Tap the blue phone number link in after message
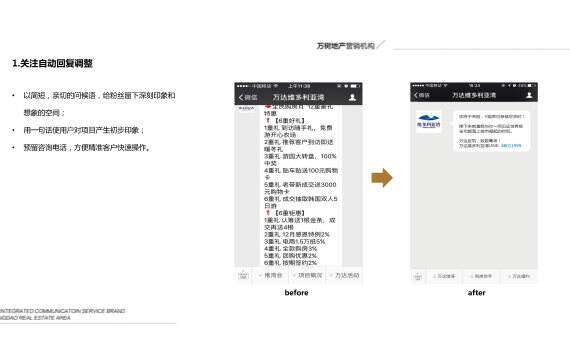Screen dimensions: 570x360 tap(511, 145)
